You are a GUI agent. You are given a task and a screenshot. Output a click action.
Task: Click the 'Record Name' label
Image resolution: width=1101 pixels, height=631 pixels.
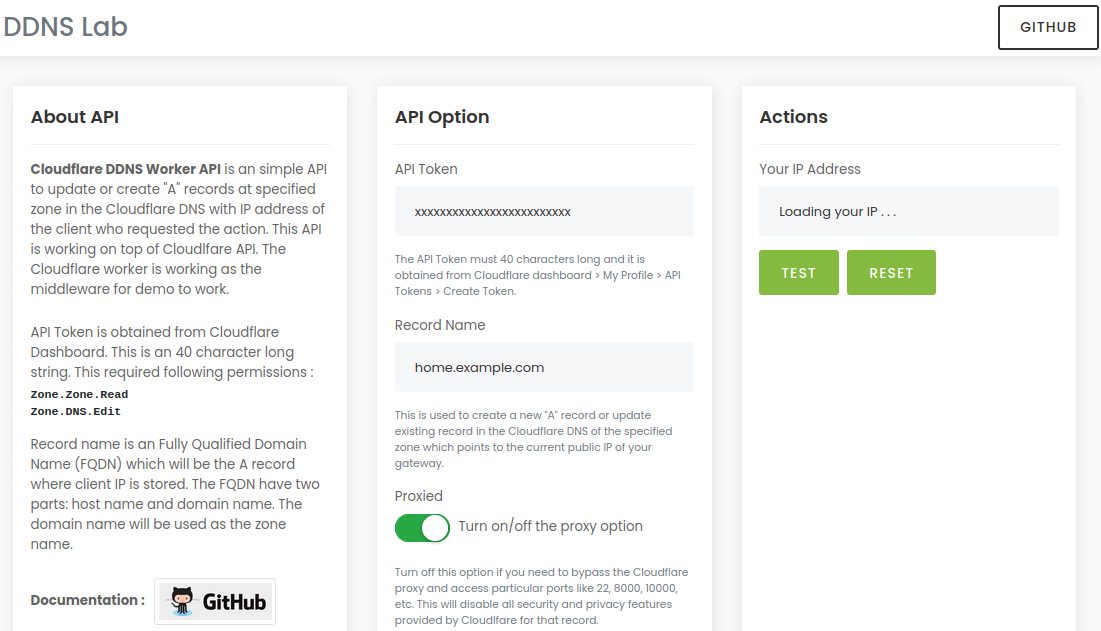pyautogui.click(x=440, y=325)
